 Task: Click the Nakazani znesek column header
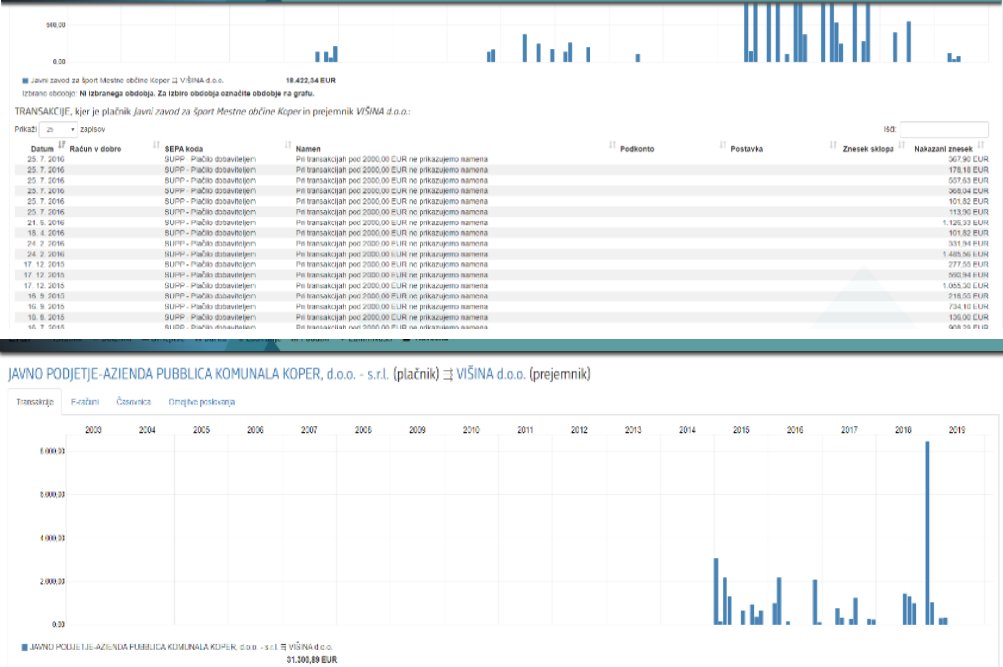943,149
